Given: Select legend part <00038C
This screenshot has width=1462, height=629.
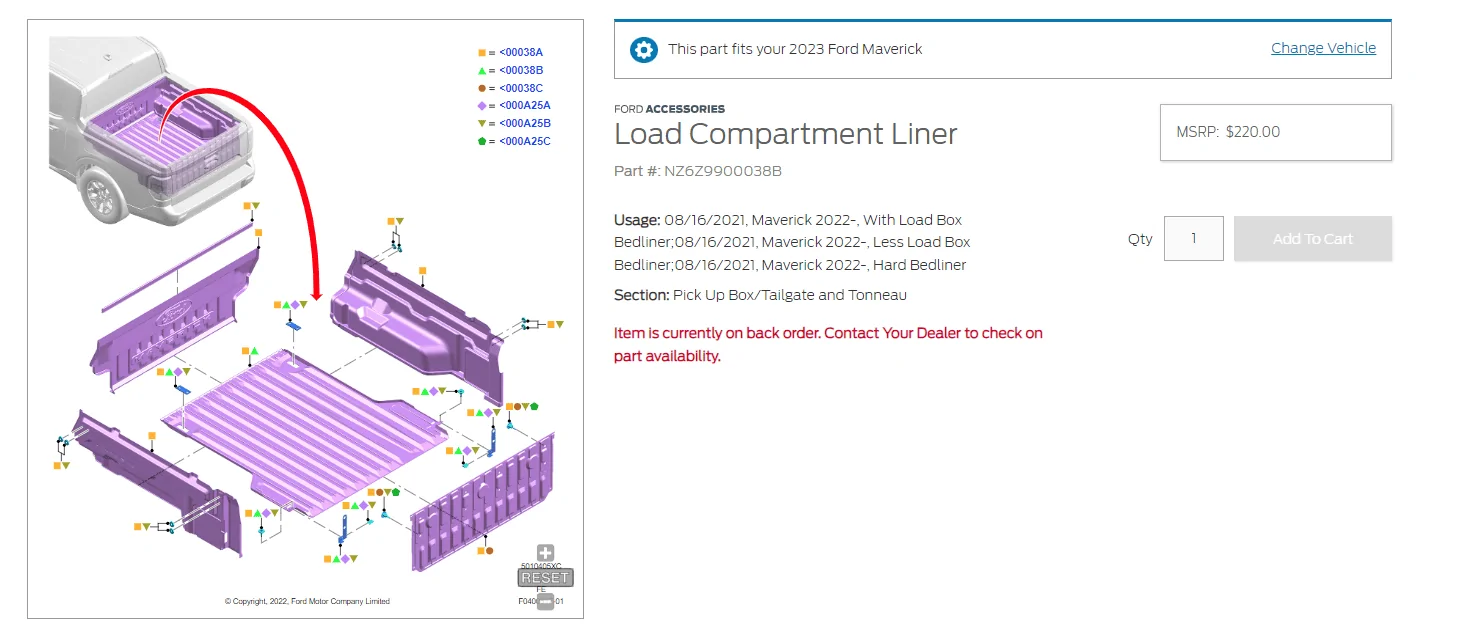Looking at the screenshot, I should coord(522,88).
